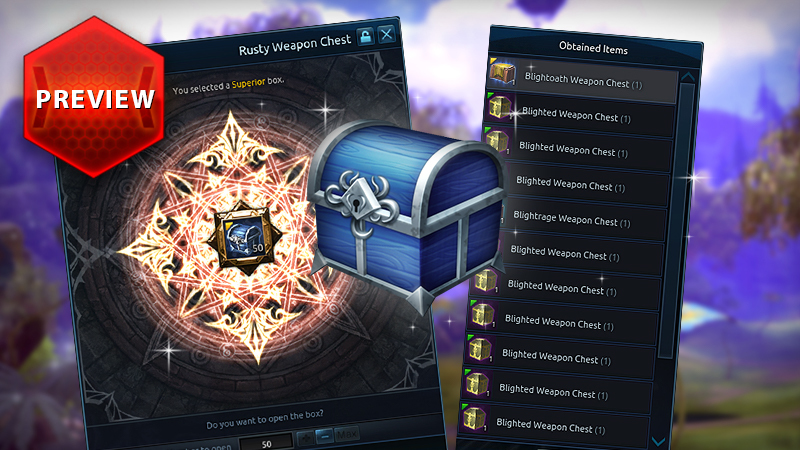Decrease box count with minus button
Image resolution: width=800 pixels, height=450 pixels.
324,436
